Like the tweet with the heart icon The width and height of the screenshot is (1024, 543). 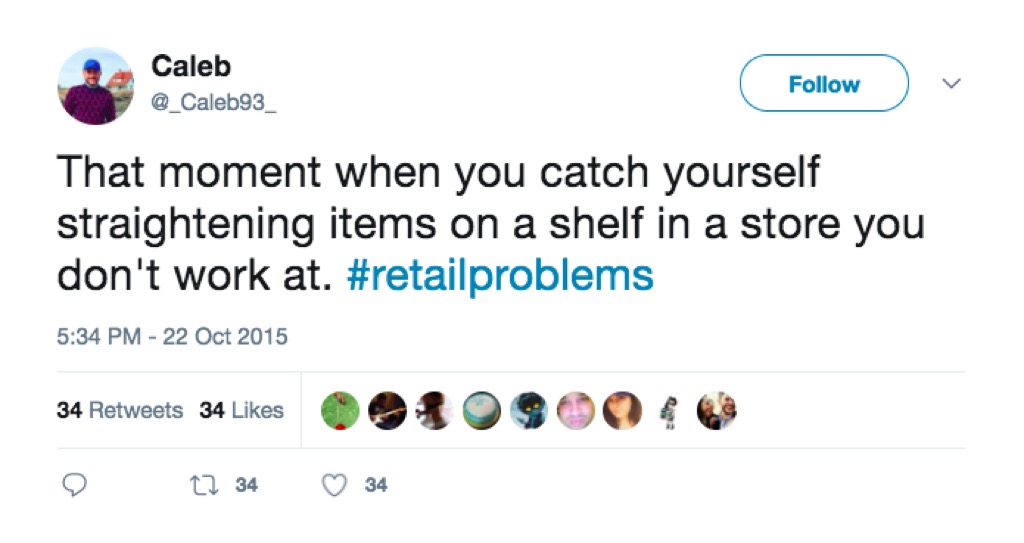click(336, 485)
